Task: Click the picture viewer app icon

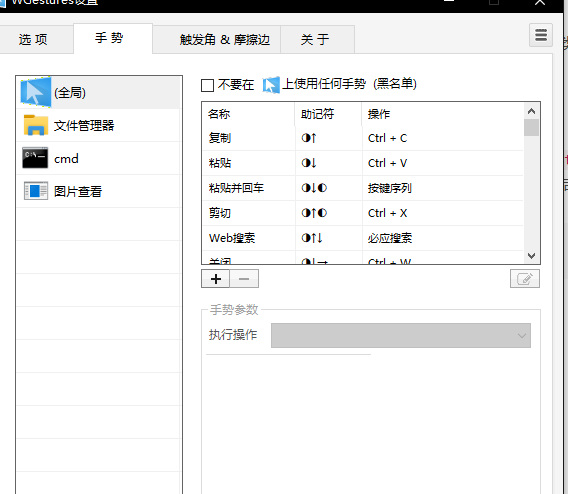Action: pos(36,191)
